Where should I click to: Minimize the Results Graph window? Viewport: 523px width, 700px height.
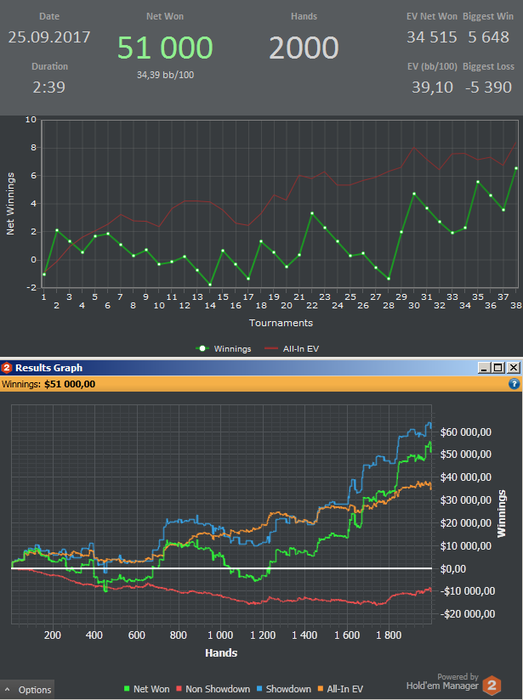(x=484, y=368)
